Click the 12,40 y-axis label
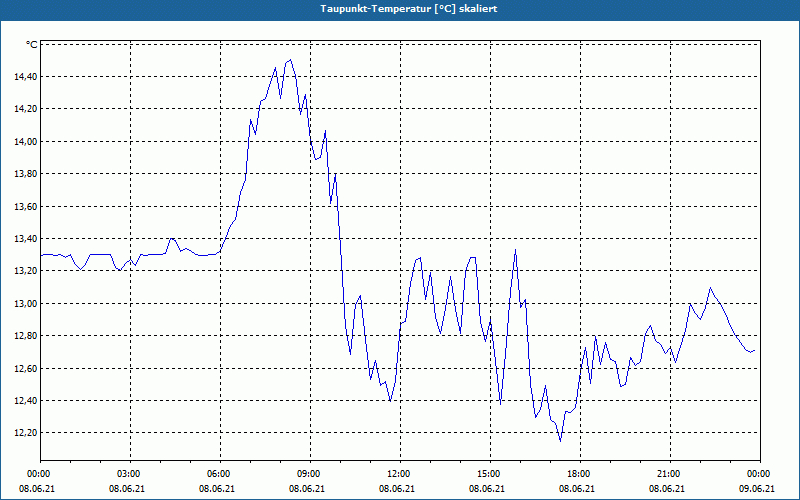The image size is (800, 500). [x=26, y=401]
